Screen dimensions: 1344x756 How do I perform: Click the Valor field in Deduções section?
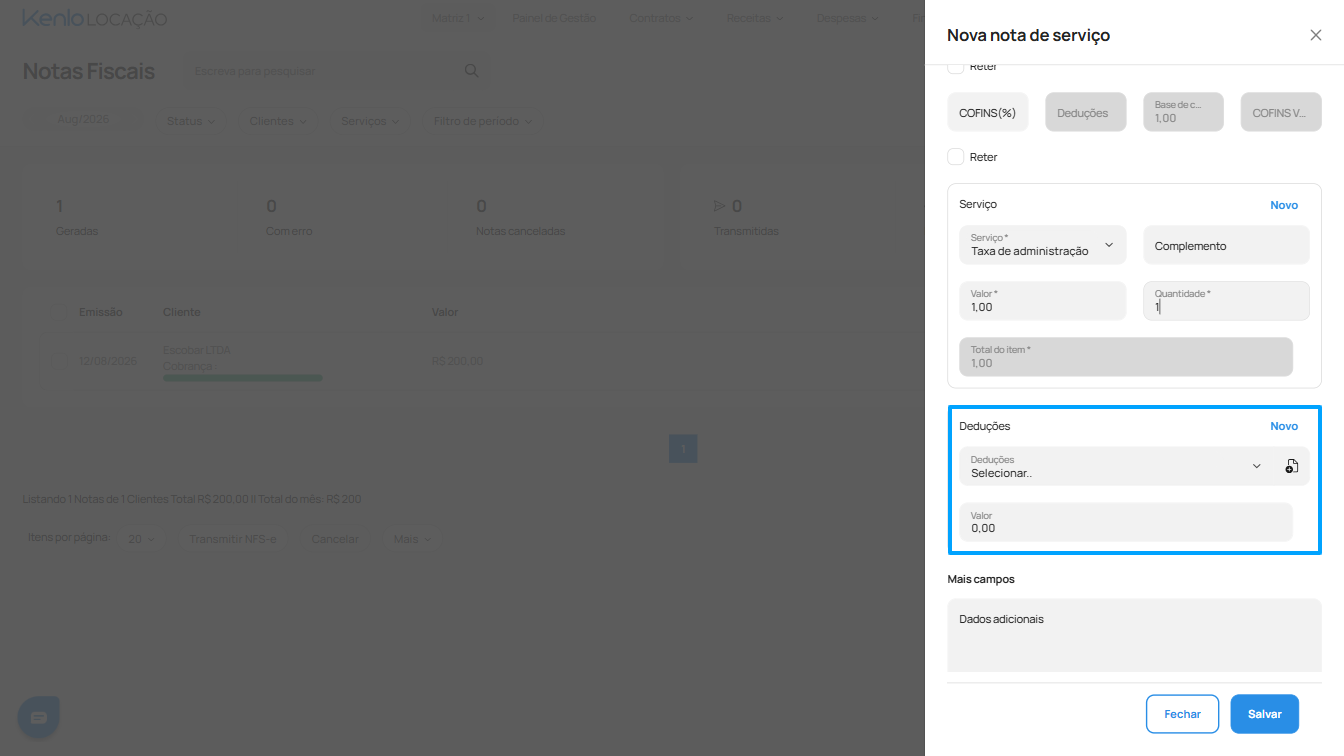(x=1126, y=522)
